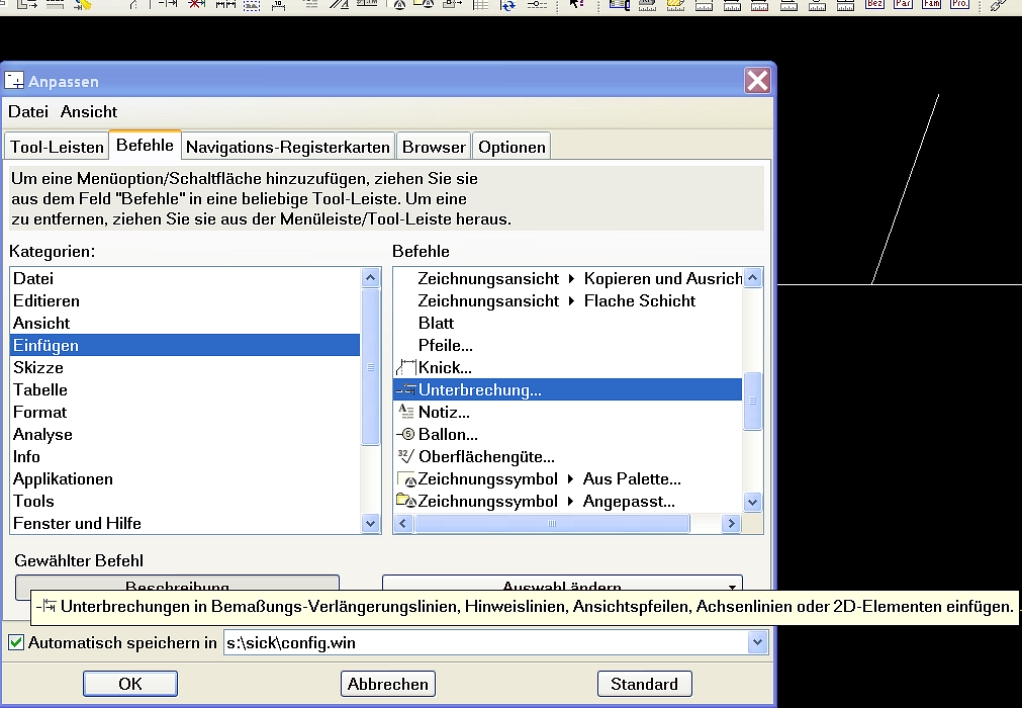The image size is (1022, 708).
Task: Select the 'Einfügen' category
Action: click(x=184, y=345)
